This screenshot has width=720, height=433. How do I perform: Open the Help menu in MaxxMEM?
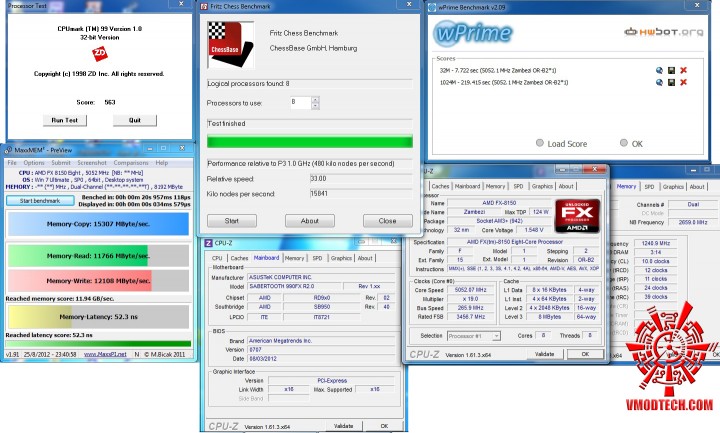pos(162,163)
